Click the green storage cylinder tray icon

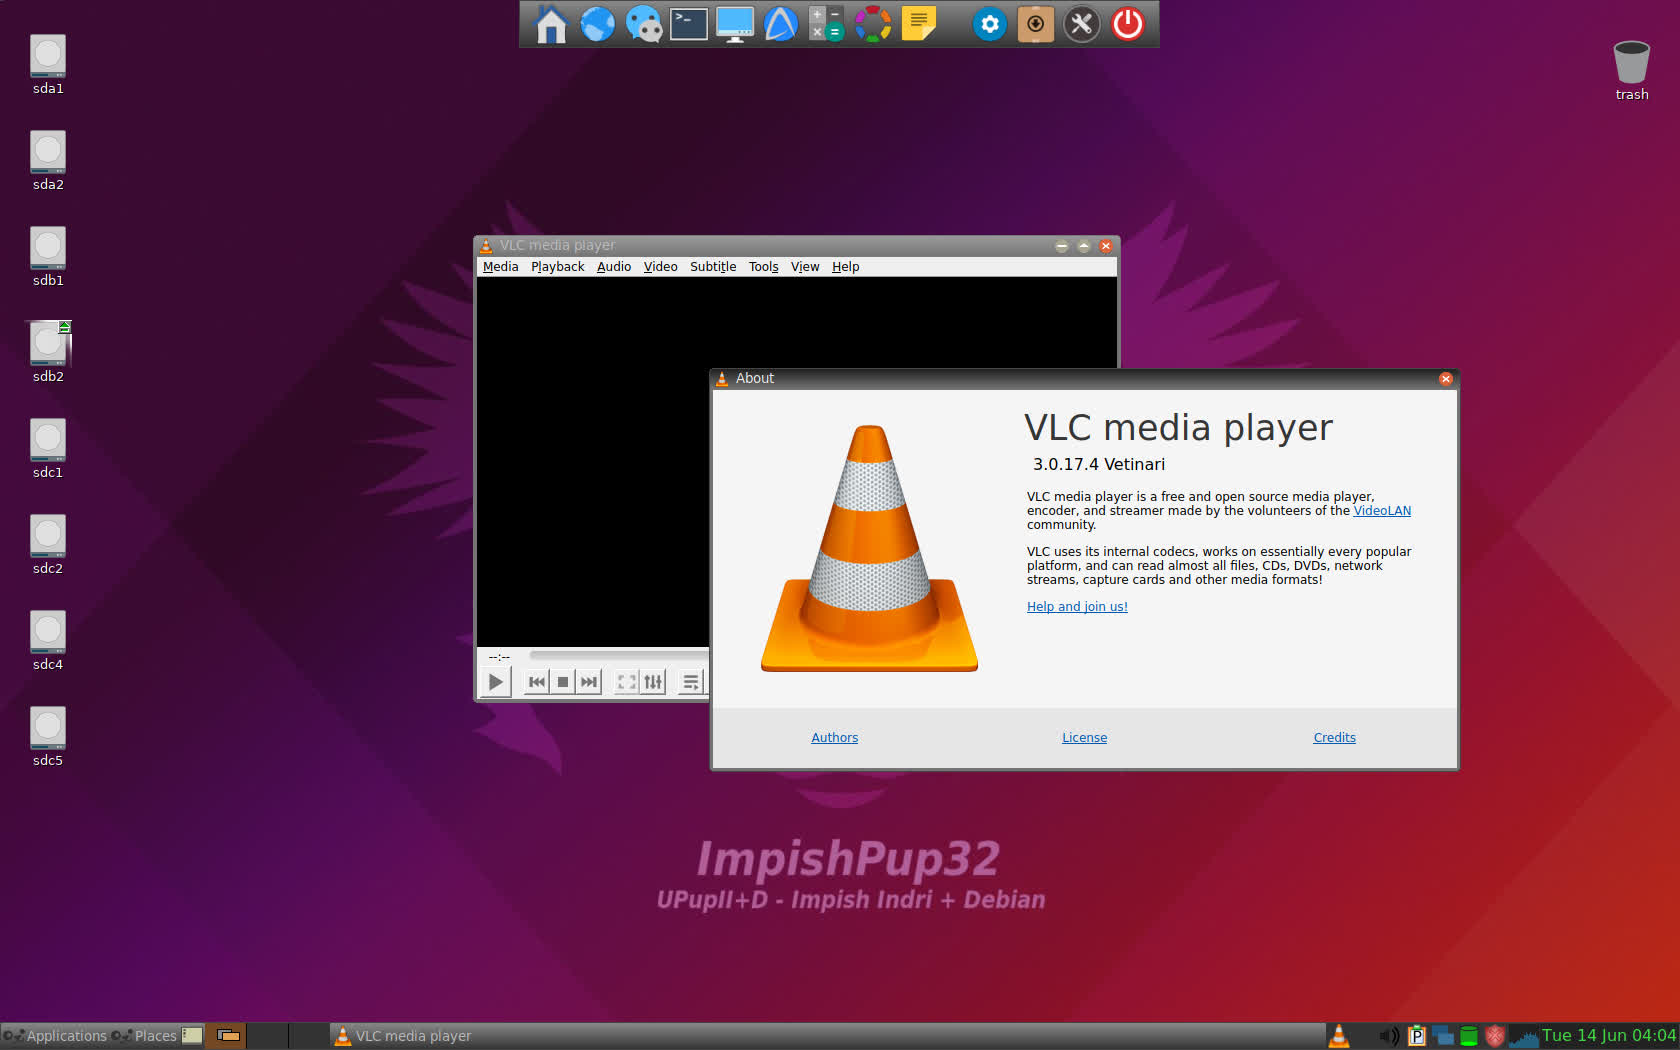pyautogui.click(x=1469, y=1036)
